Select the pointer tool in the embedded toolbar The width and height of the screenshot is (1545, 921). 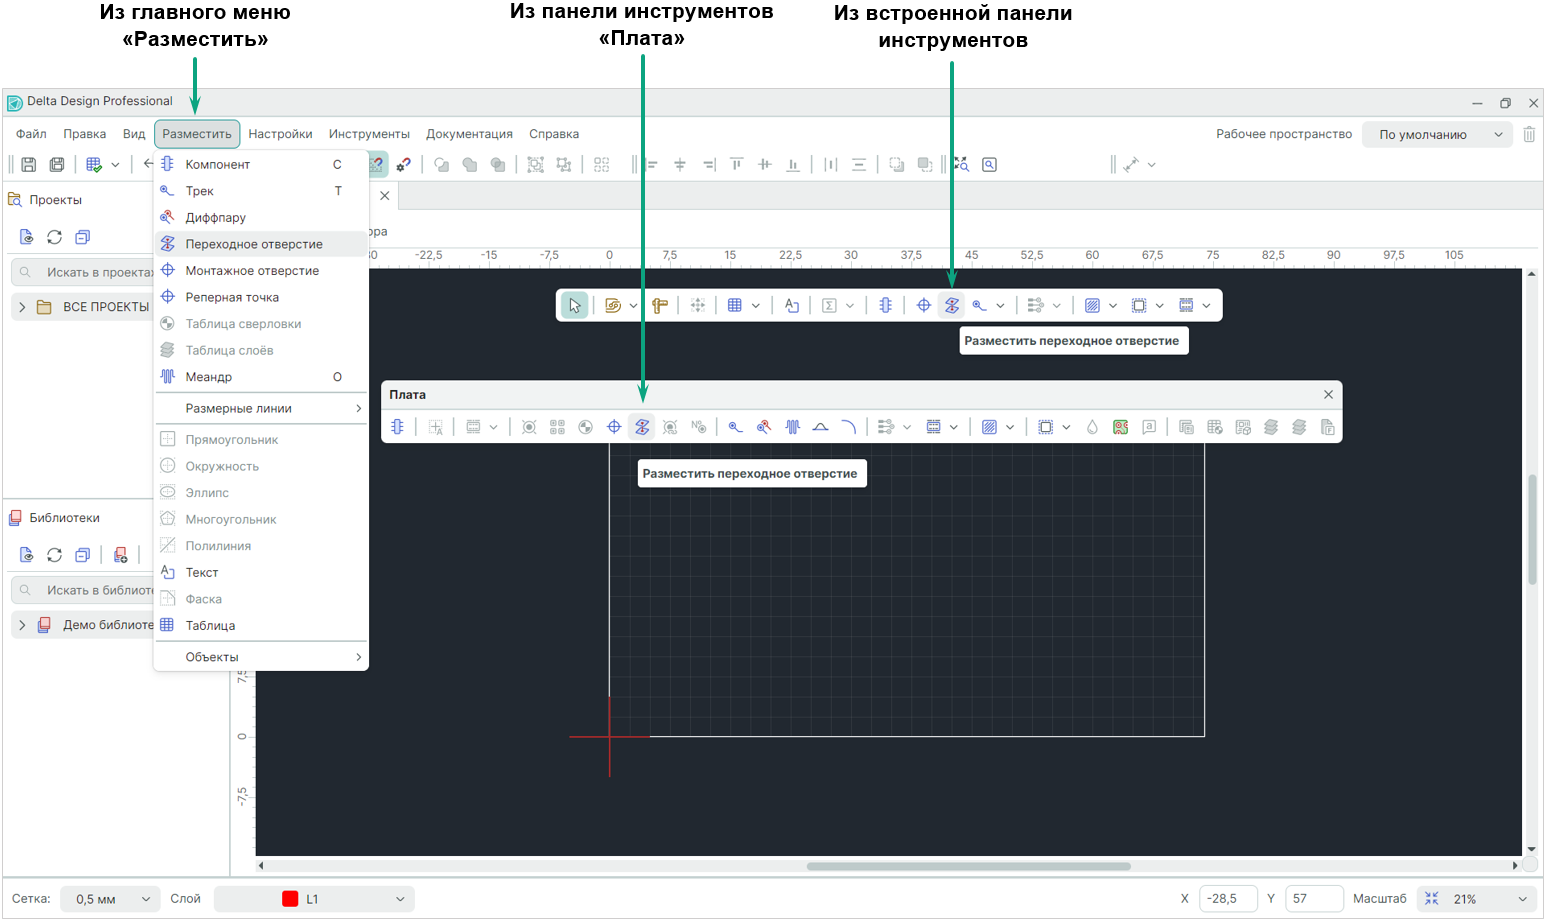click(x=574, y=306)
